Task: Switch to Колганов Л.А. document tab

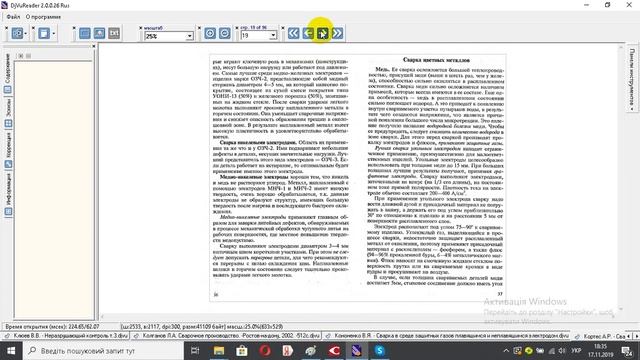Action: (227, 336)
